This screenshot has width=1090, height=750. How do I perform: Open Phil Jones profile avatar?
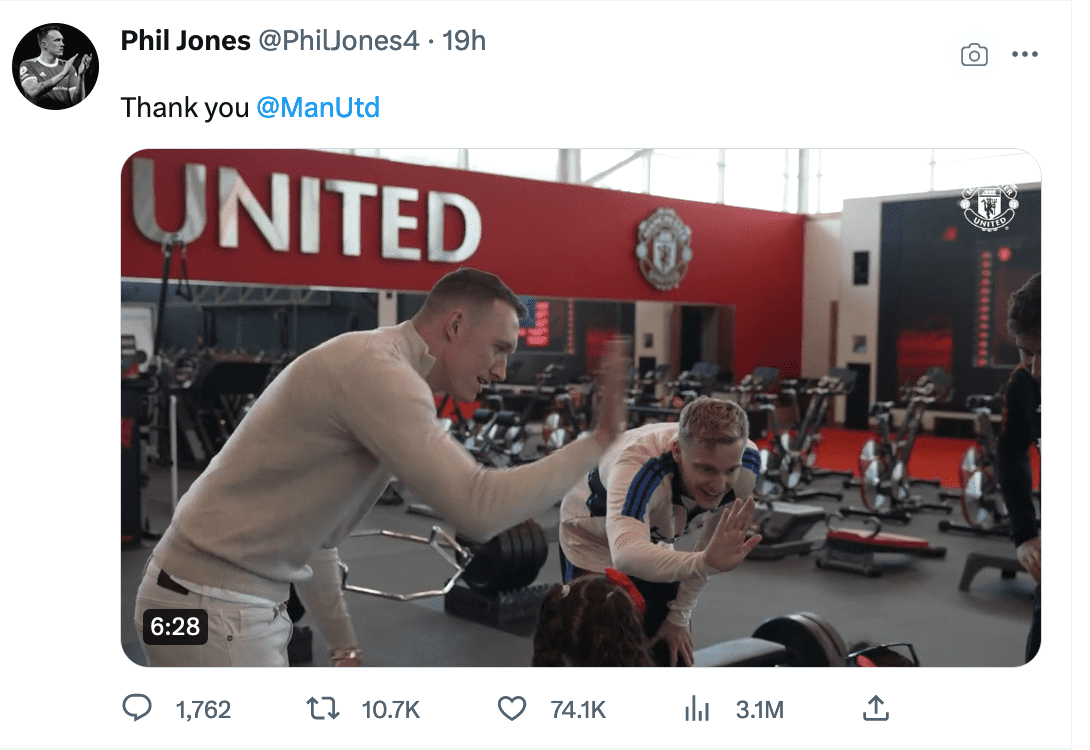point(56,67)
